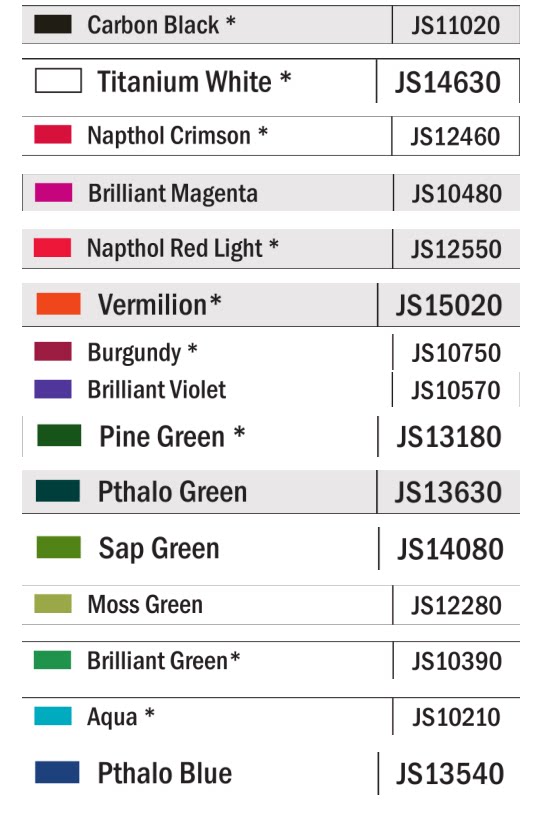
Task: Pick the Brilliant Violet purple swatch
Action: click(53, 389)
